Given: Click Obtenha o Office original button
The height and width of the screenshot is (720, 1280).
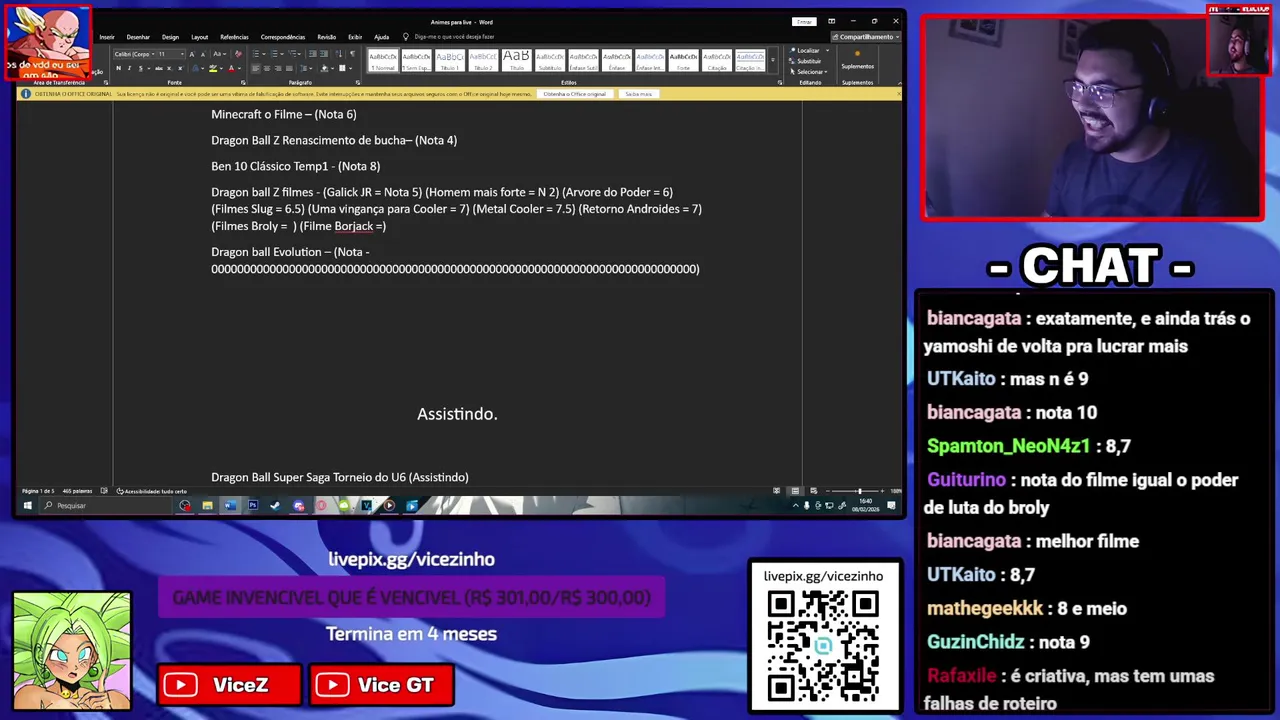Looking at the screenshot, I should click(574, 94).
